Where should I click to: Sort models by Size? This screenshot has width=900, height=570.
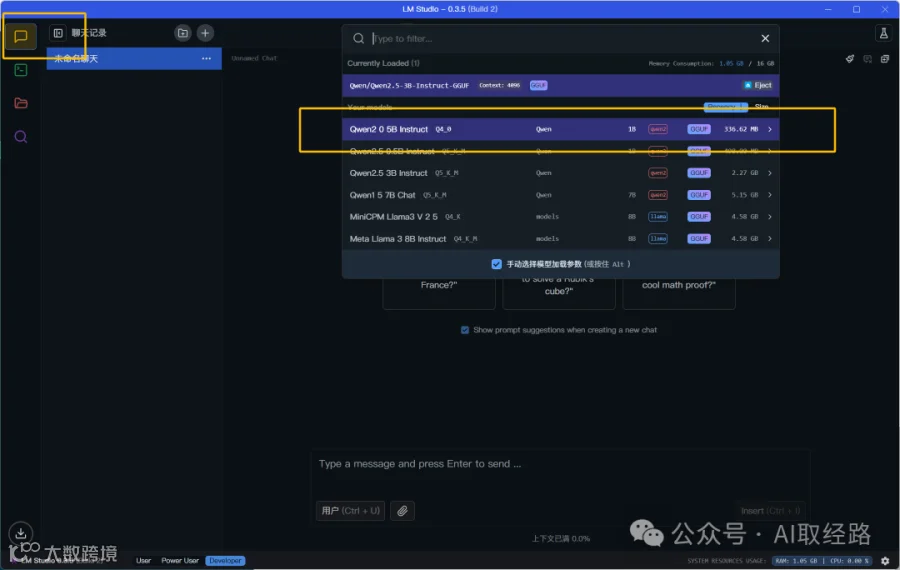coord(762,107)
